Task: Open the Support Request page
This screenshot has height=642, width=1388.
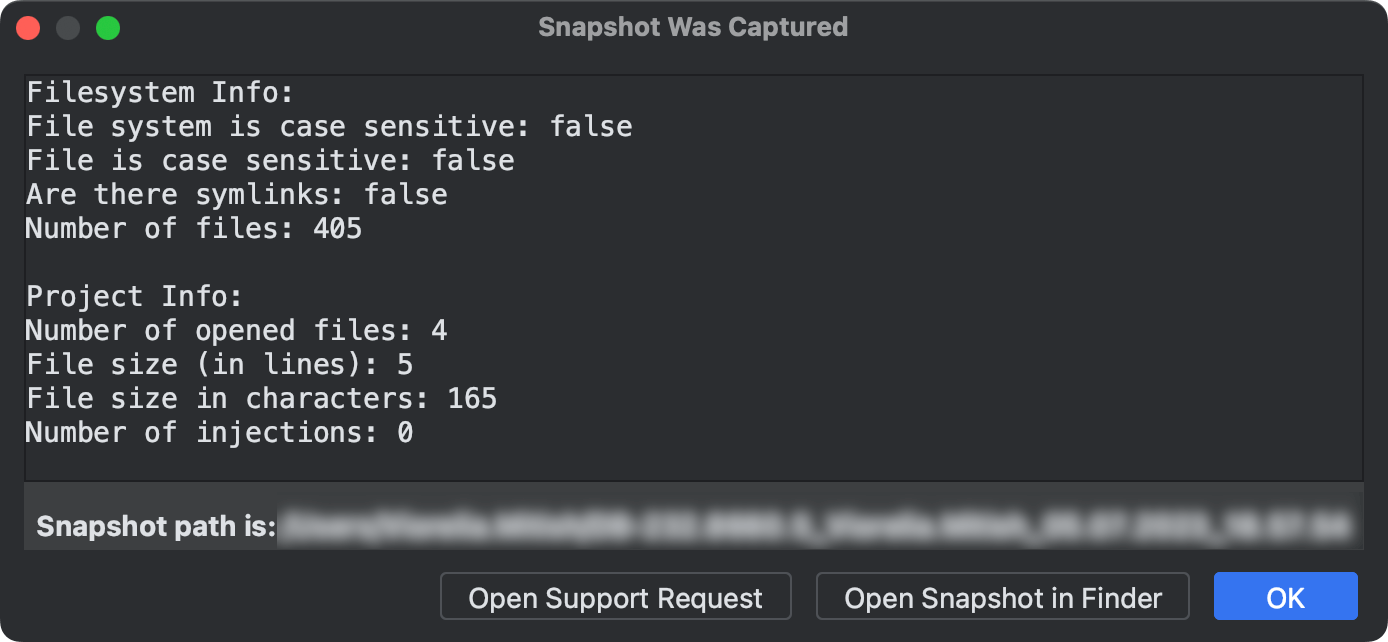Action: 615,596
